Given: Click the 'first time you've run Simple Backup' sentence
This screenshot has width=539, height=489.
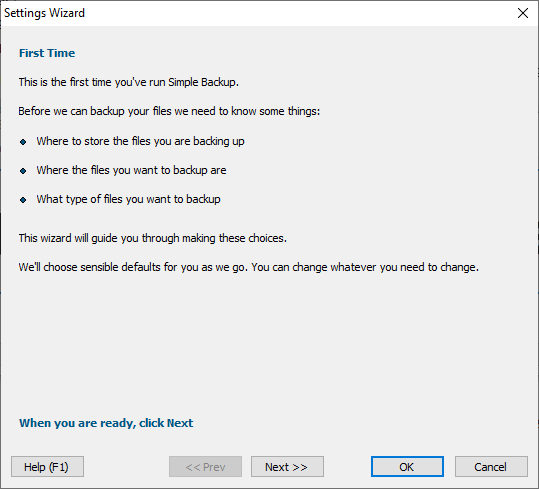Looking at the screenshot, I should click(129, 82).
